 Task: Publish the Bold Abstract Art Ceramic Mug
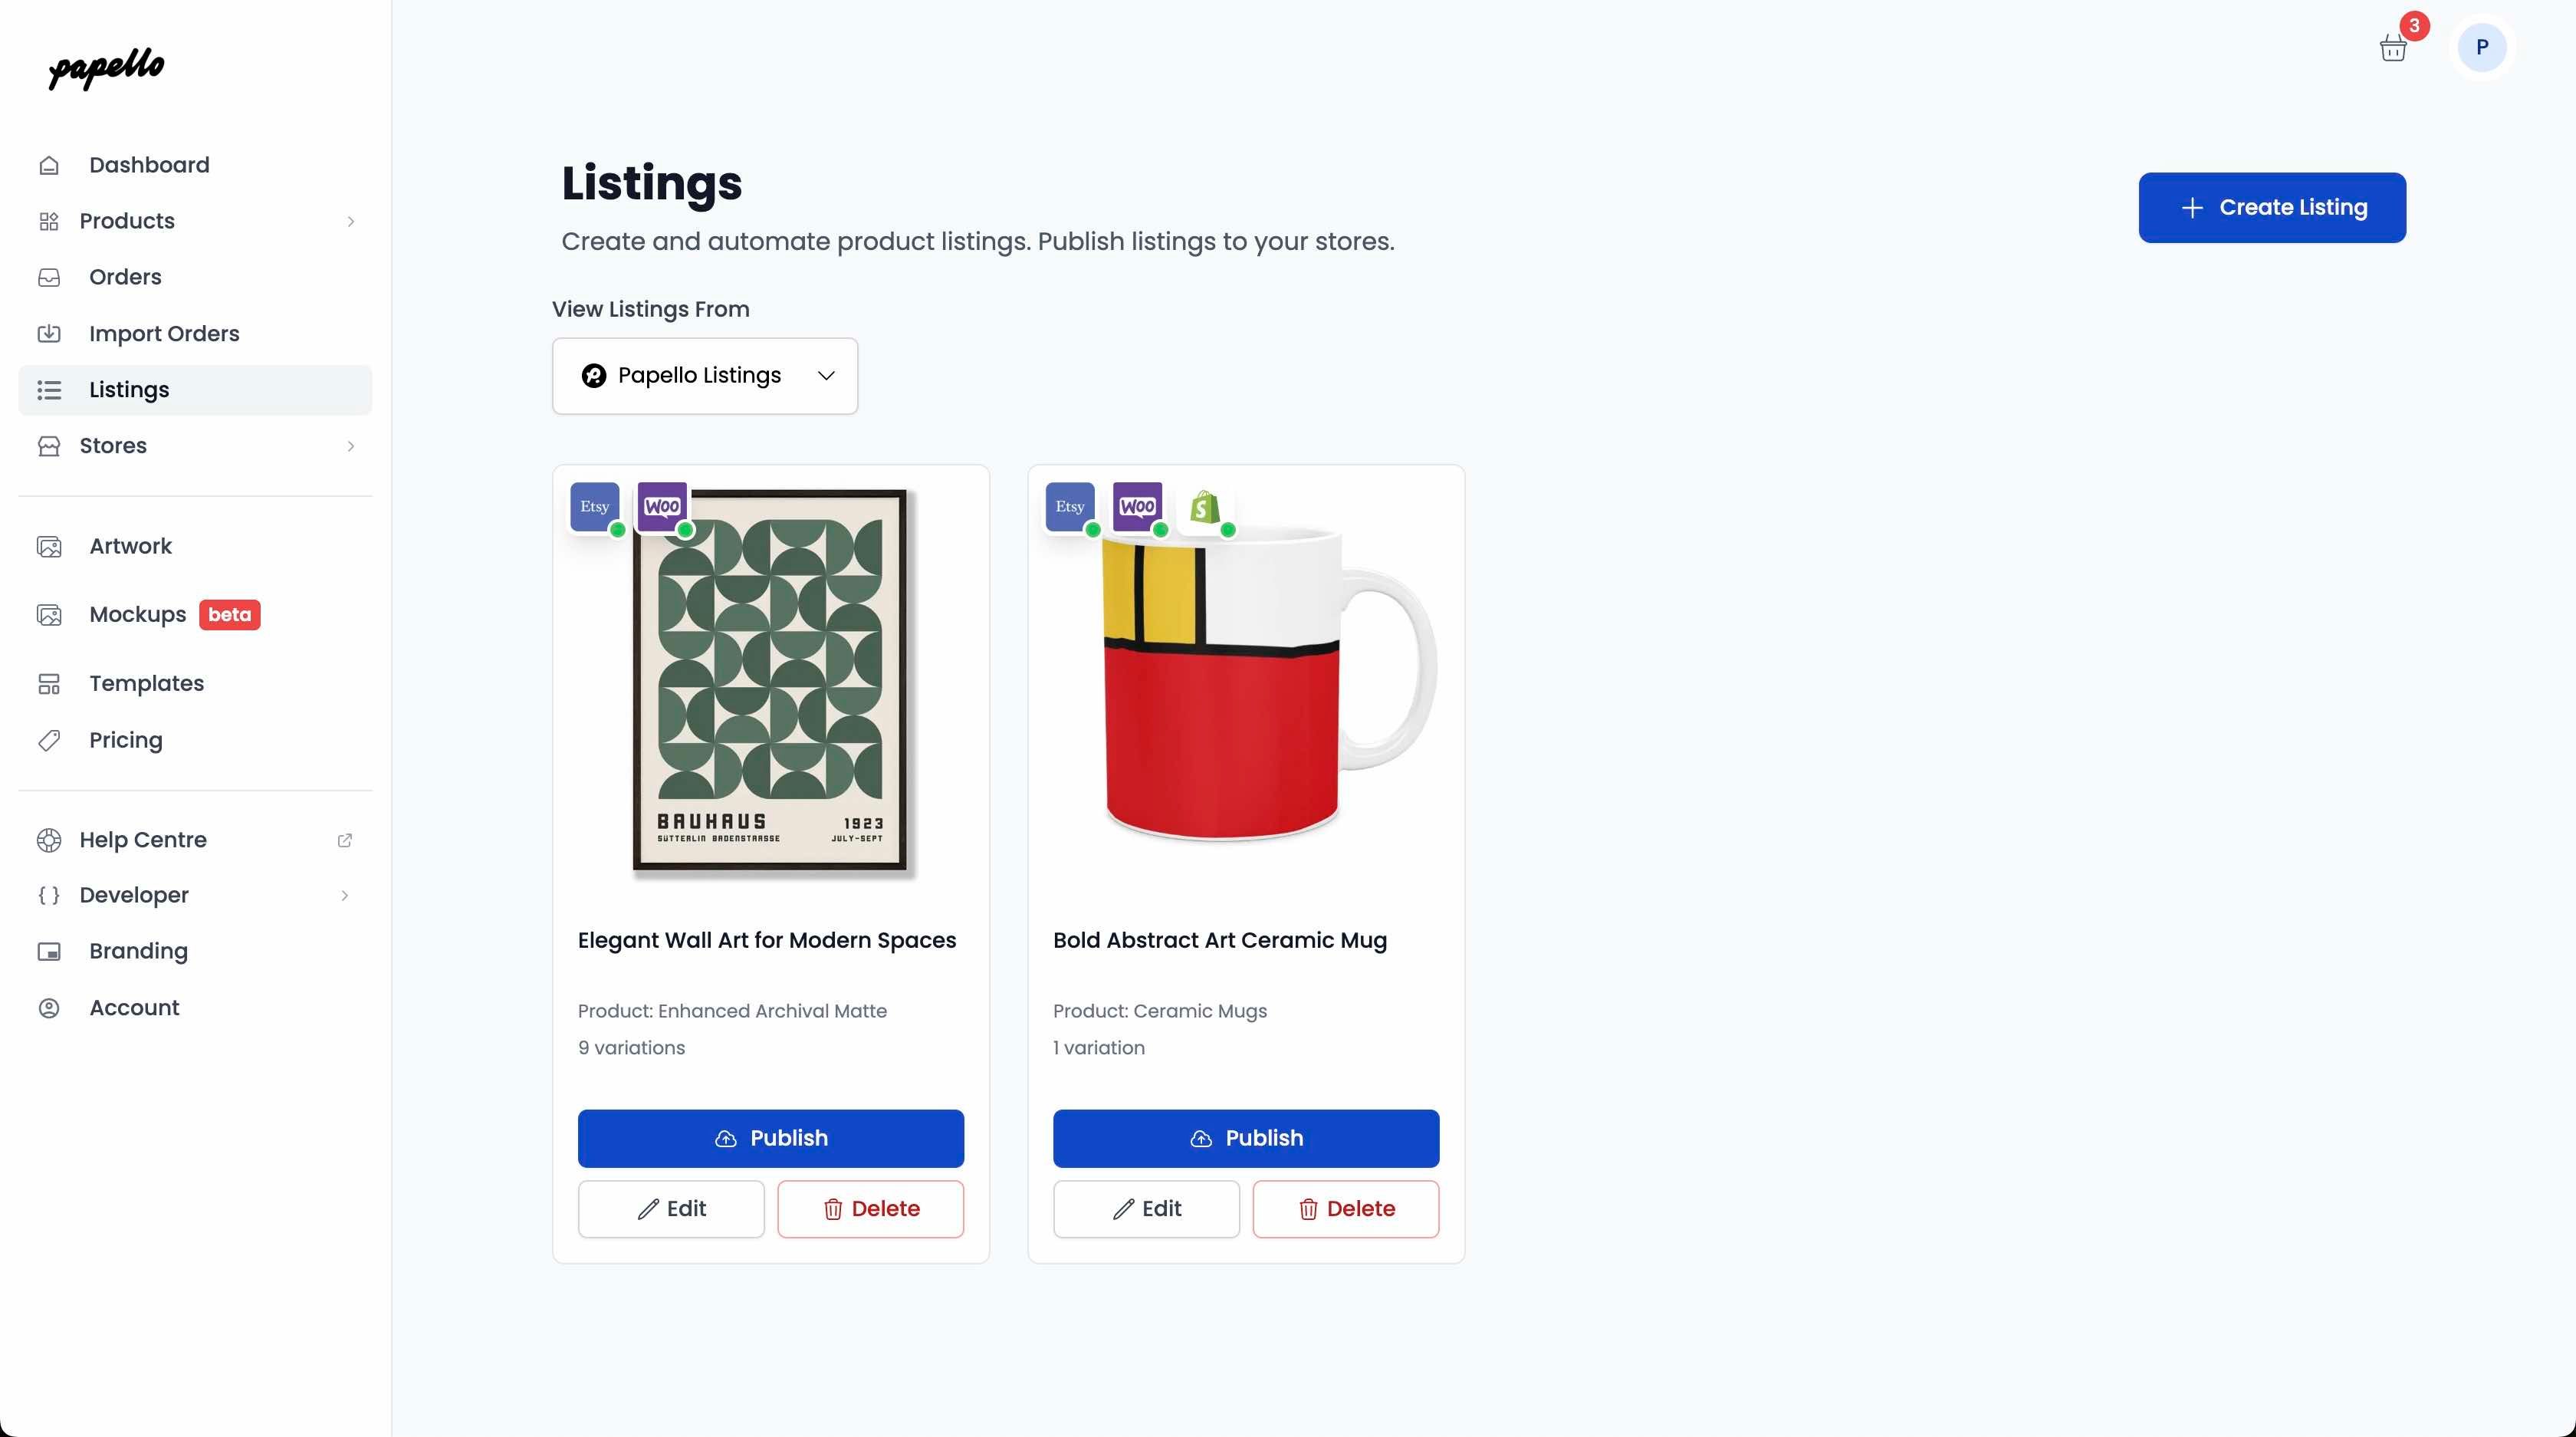[1246, 1138]
